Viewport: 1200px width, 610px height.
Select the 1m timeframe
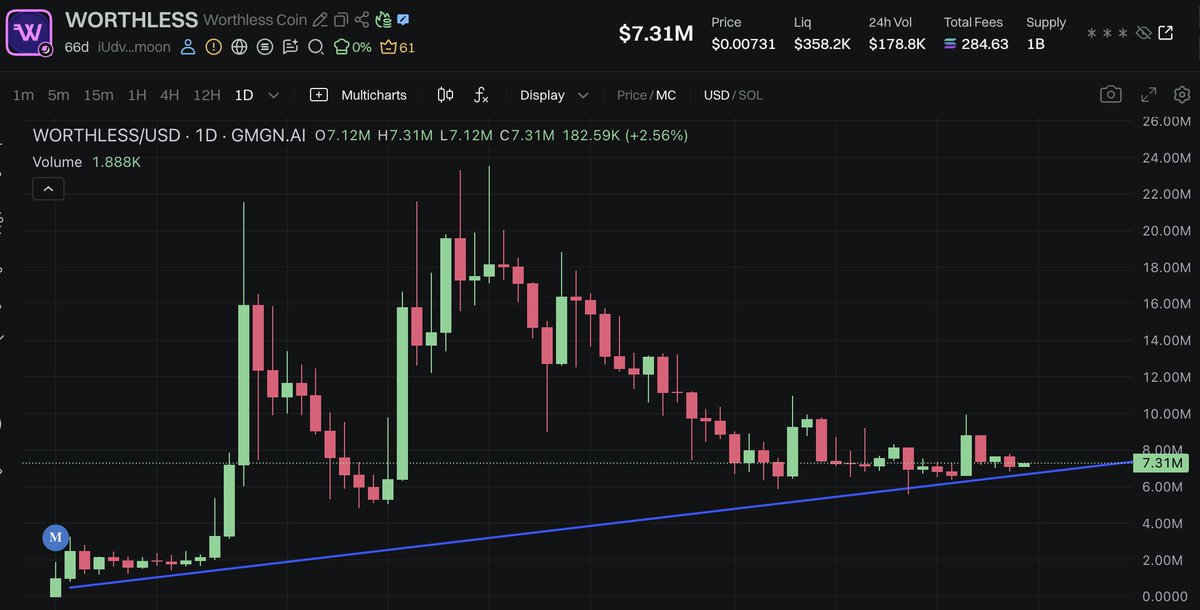(x=23, y=95)
